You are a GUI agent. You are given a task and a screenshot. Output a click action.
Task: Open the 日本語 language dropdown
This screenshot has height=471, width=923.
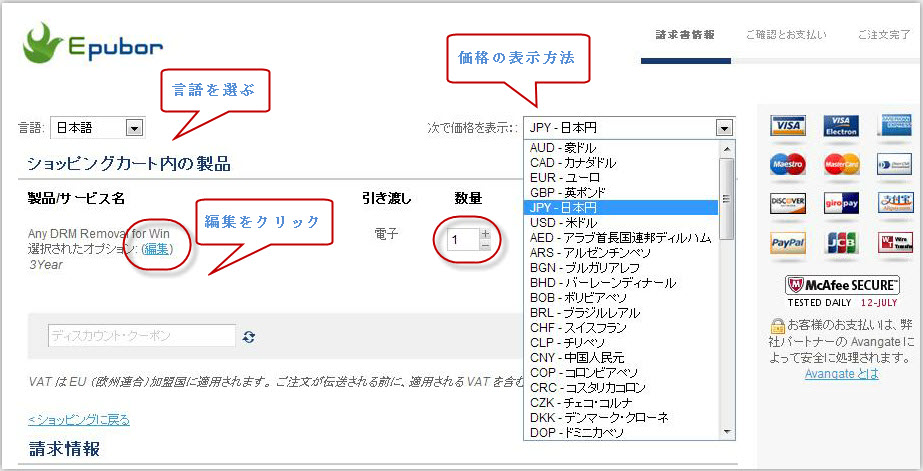[98, 128]
